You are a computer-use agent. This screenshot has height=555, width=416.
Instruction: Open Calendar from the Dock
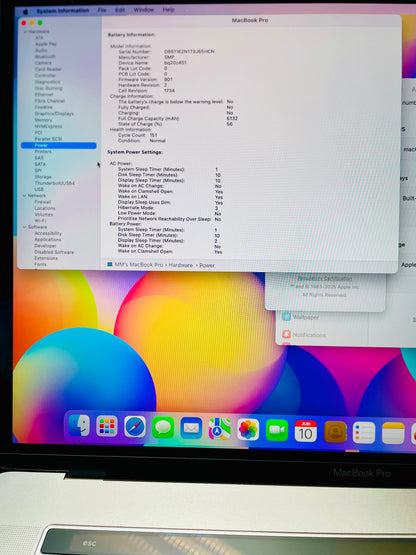(306, 431)
